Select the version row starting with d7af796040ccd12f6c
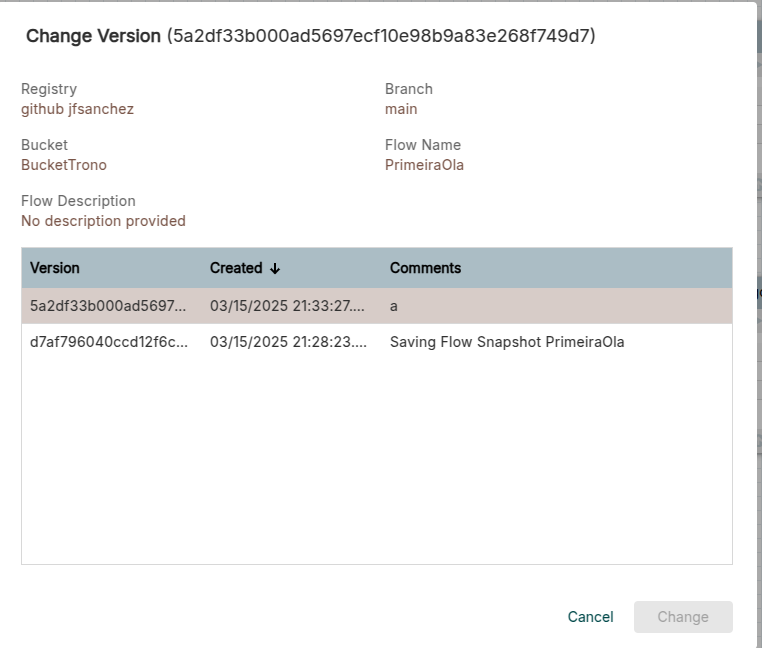762x648 pixels. pyautogui.click(x=108, y=342)
